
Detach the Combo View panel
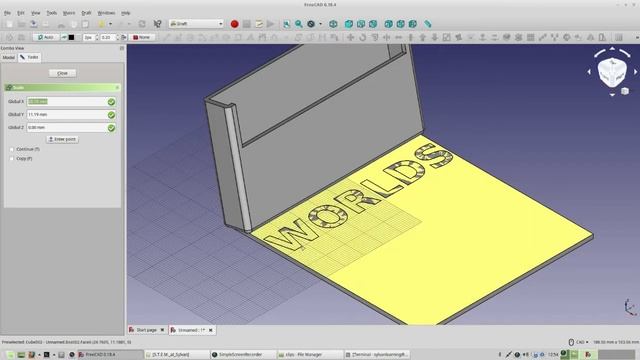(x=122, y=48)
